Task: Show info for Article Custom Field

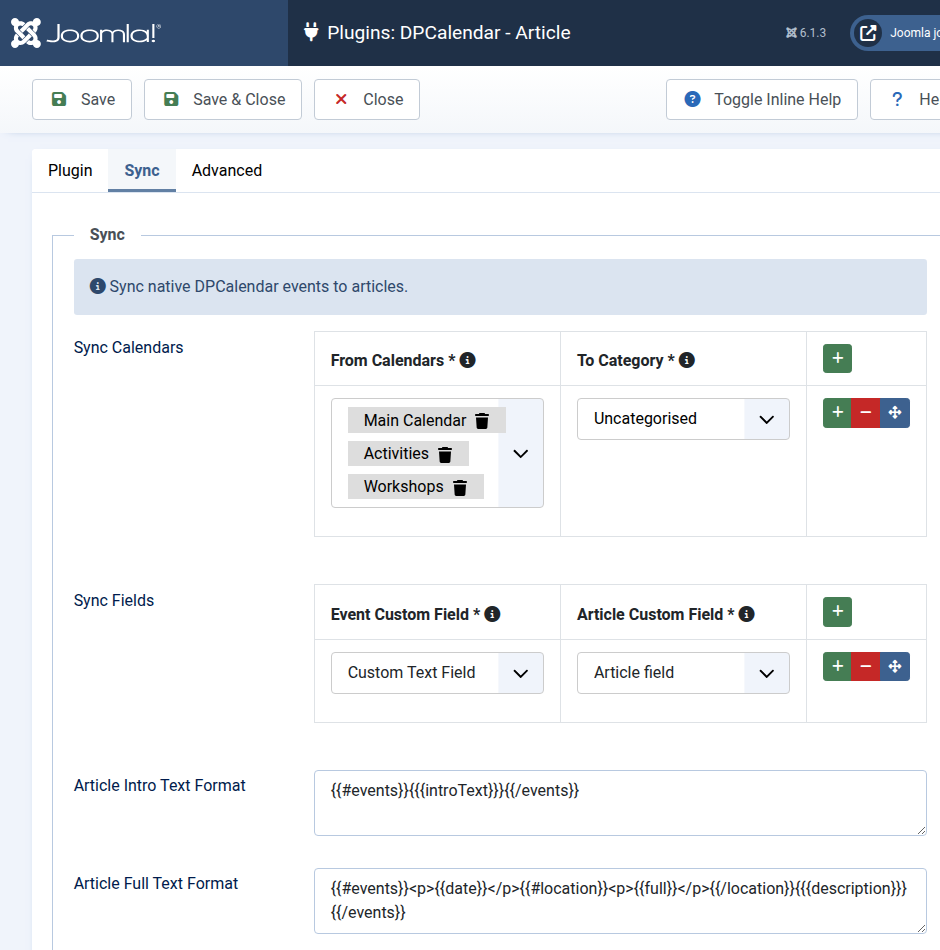Action: 747,614
